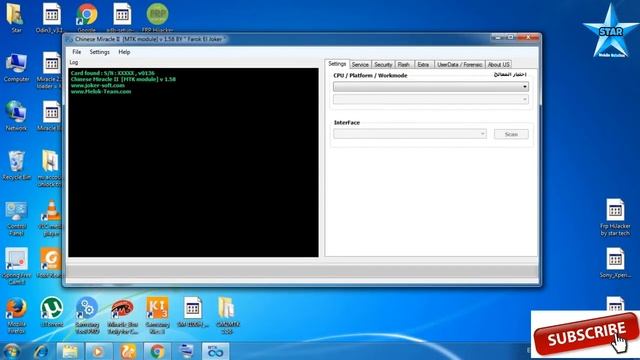Viewport: 640px width, 360px height.
Task: Open the Odin3 desktop file
Action: [50, 18]
